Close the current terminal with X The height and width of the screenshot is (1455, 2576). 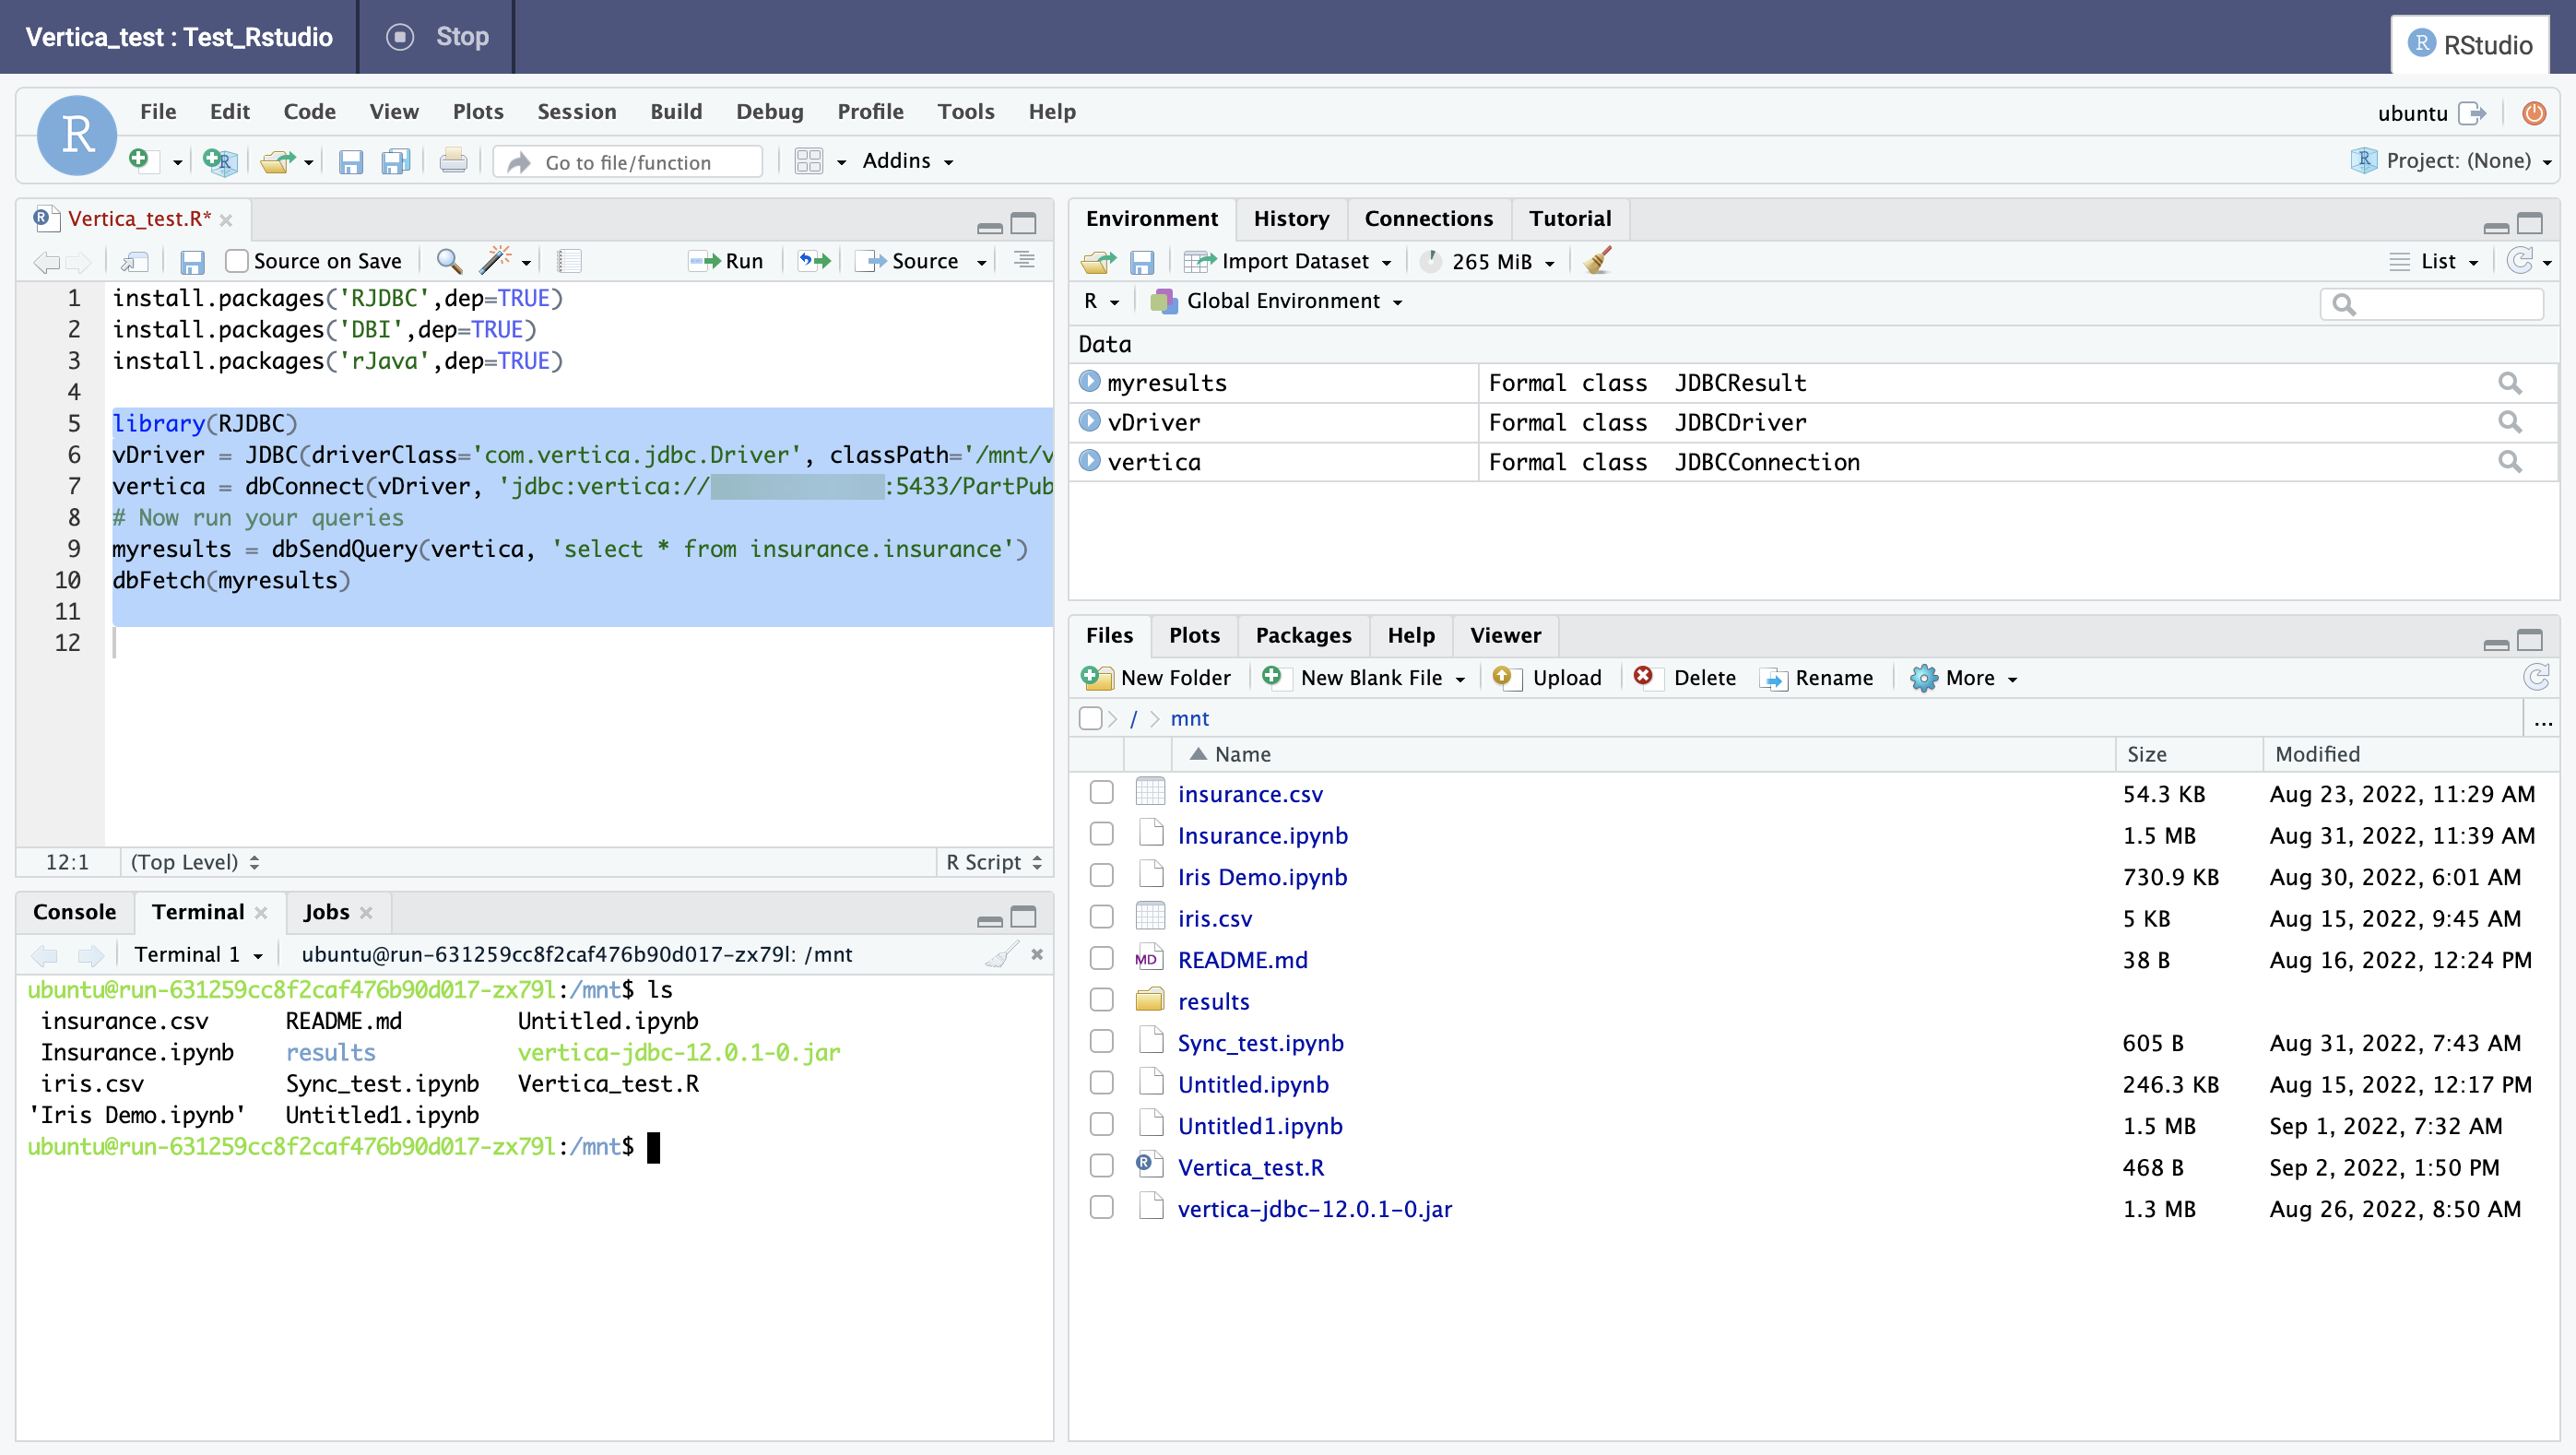coord(1037,954)
